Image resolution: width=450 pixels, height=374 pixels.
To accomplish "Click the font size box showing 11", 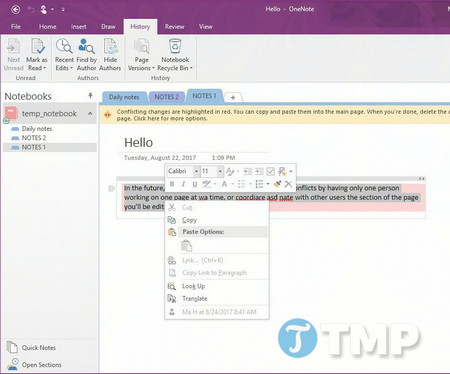I will [x=209, y=171].
